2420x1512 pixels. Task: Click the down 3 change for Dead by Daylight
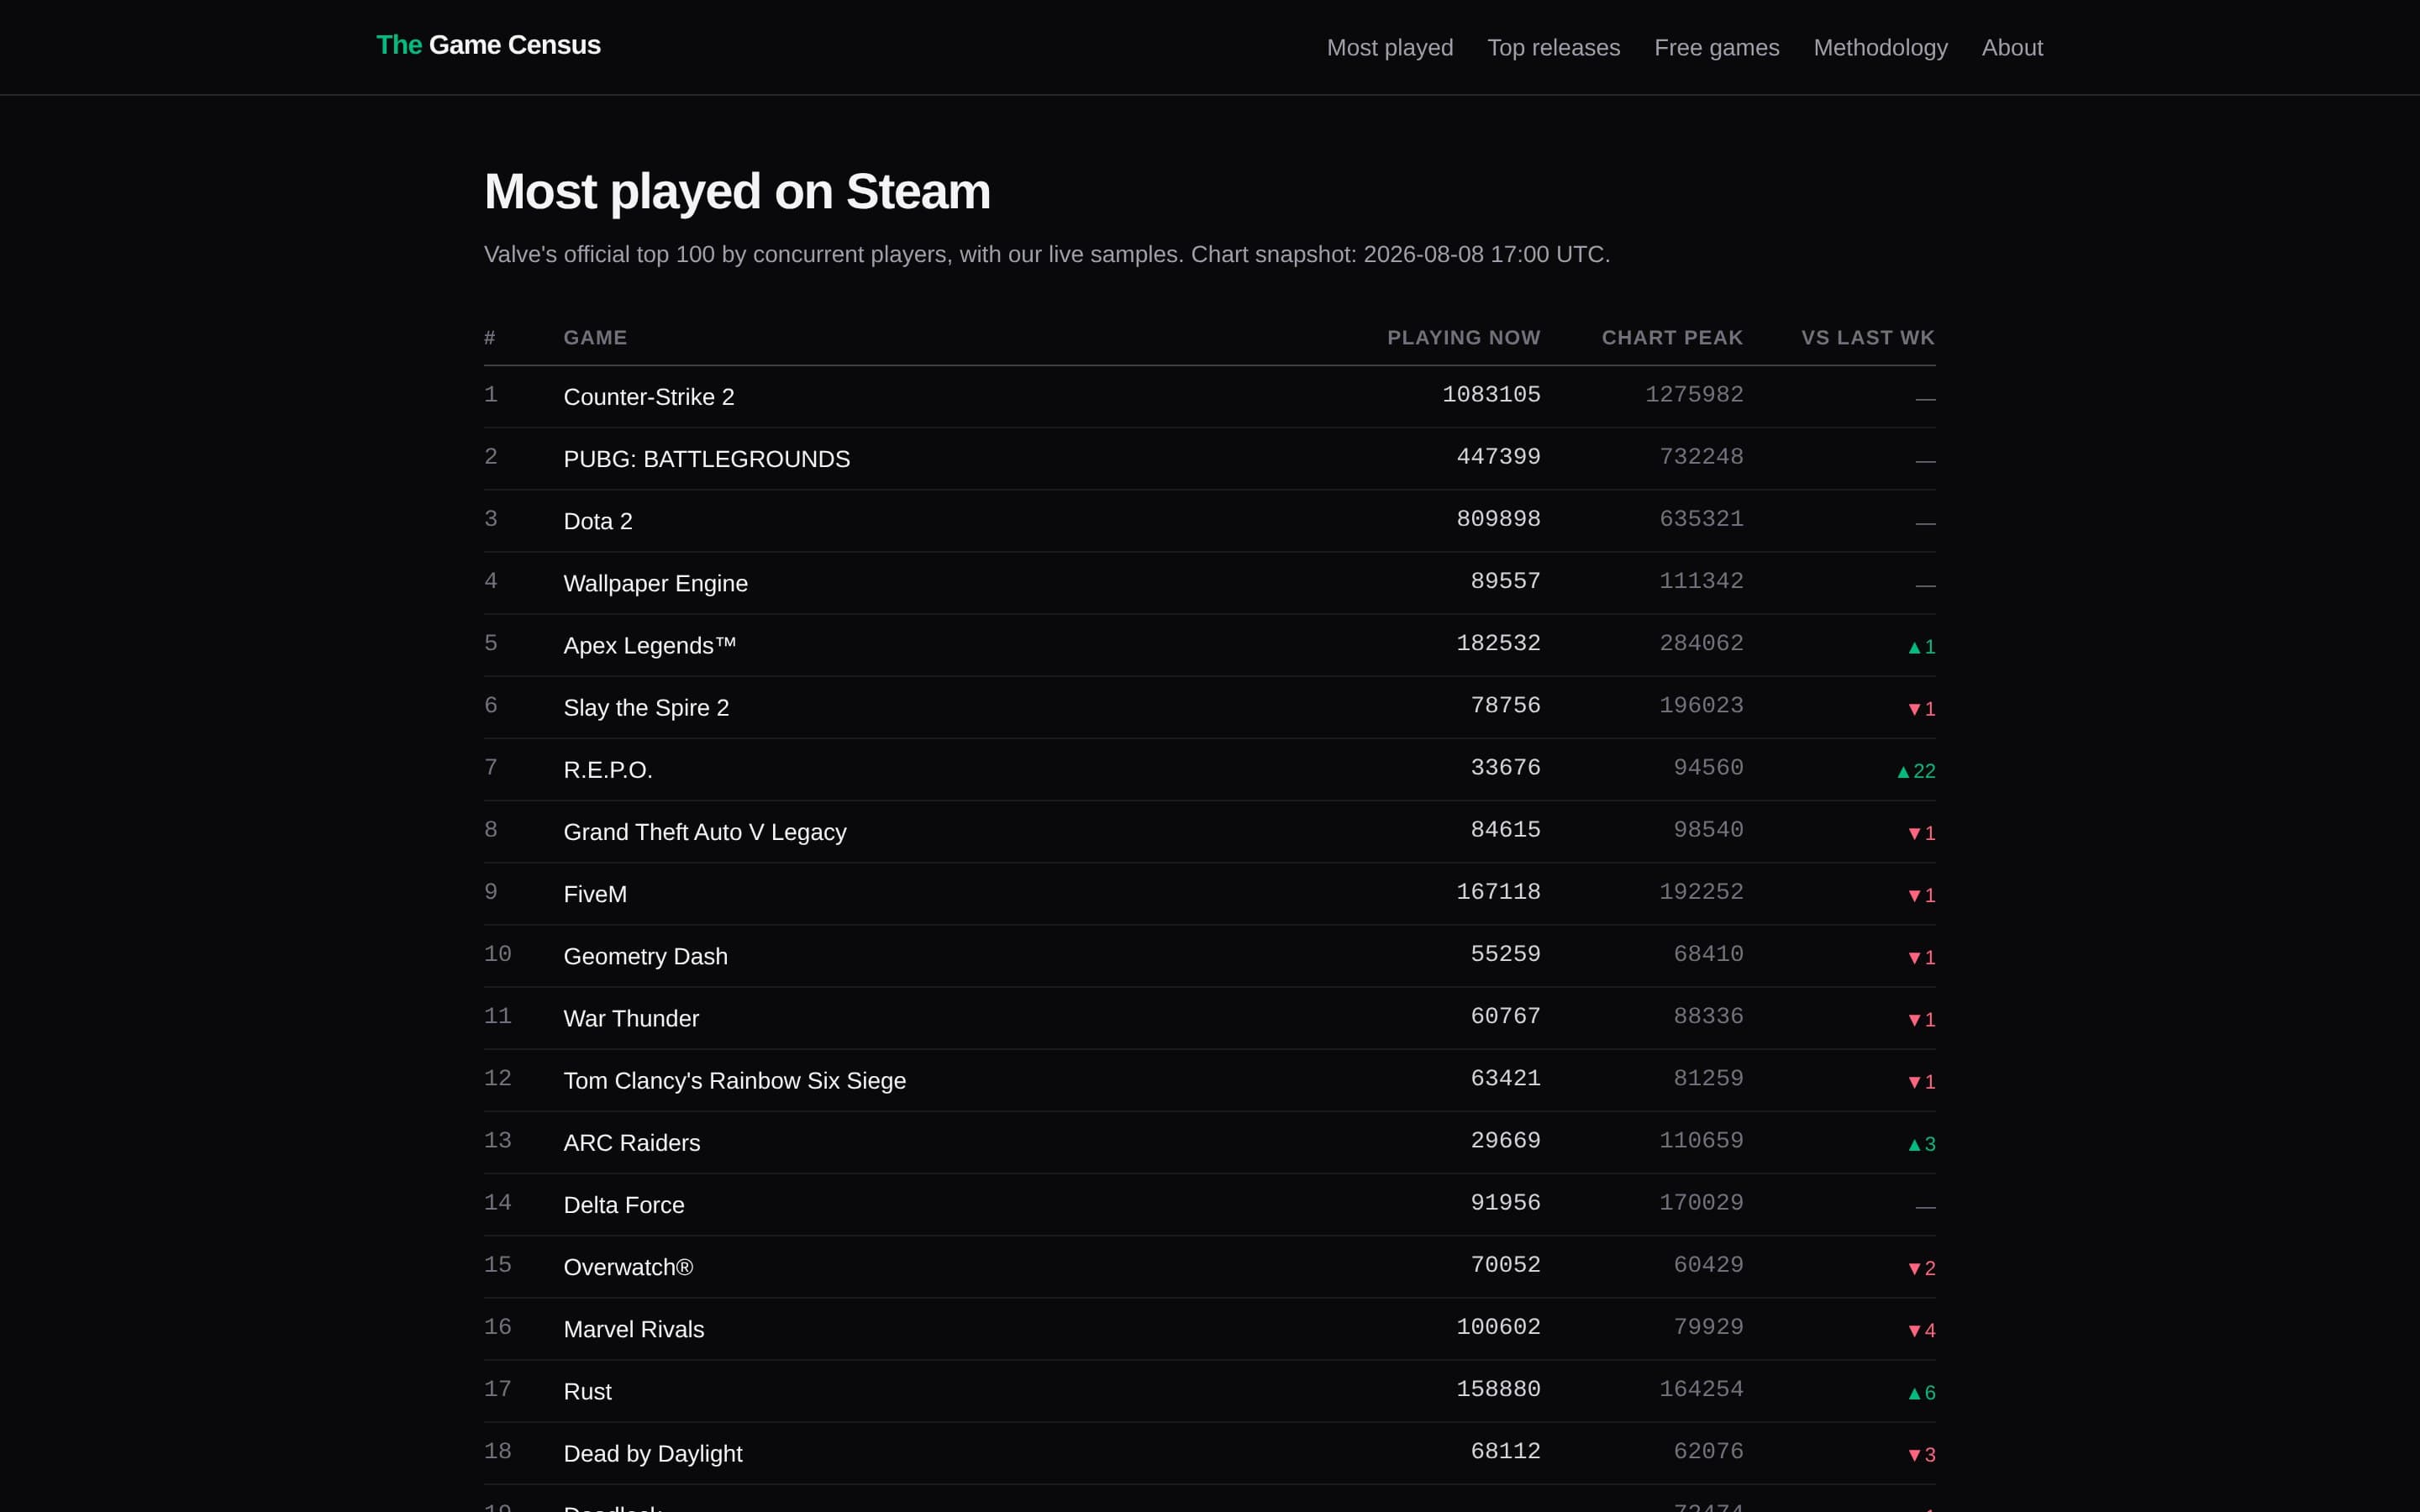(1921, 1454)
